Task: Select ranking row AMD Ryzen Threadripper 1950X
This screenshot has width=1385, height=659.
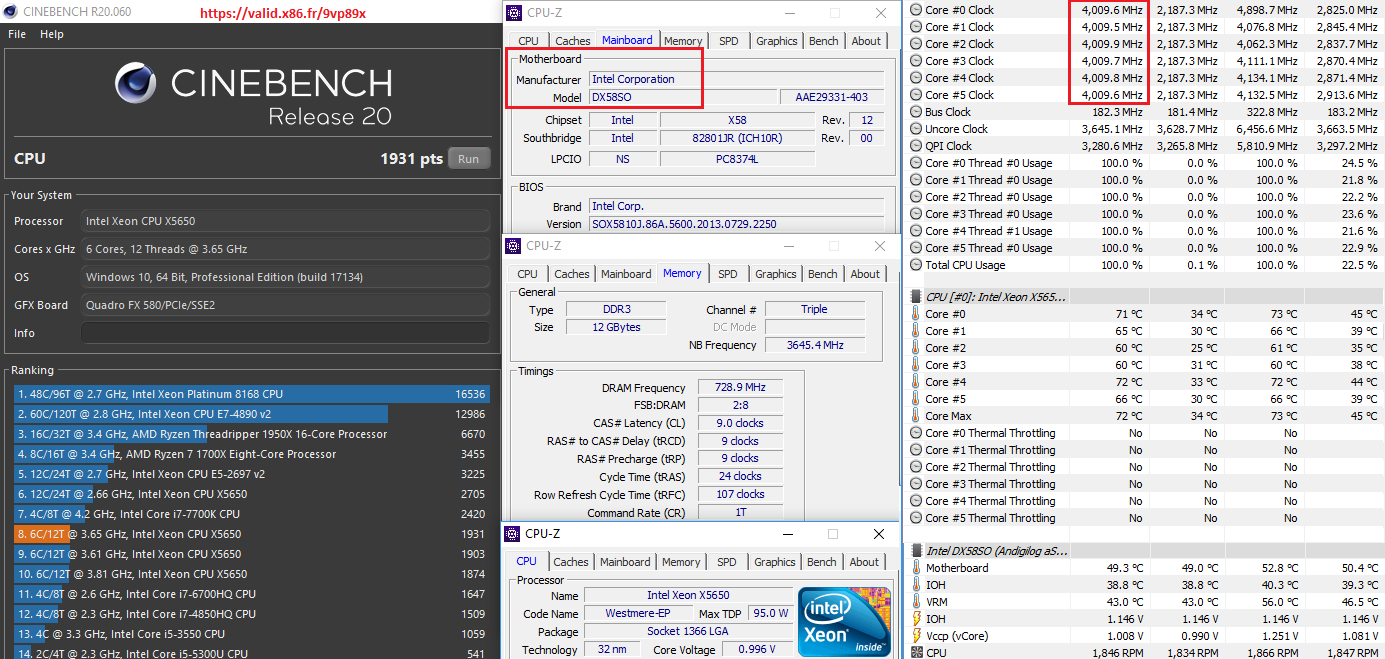Action: coord(251,434)
